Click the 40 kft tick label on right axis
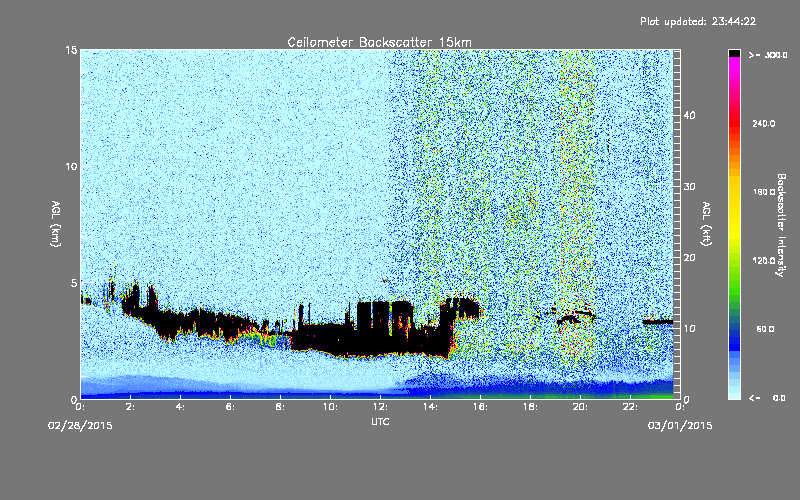 tap(689, 115)
